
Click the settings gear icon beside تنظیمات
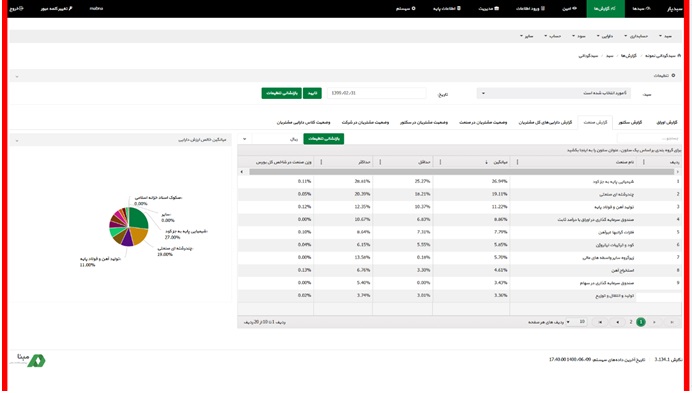[x=673, y=76]
